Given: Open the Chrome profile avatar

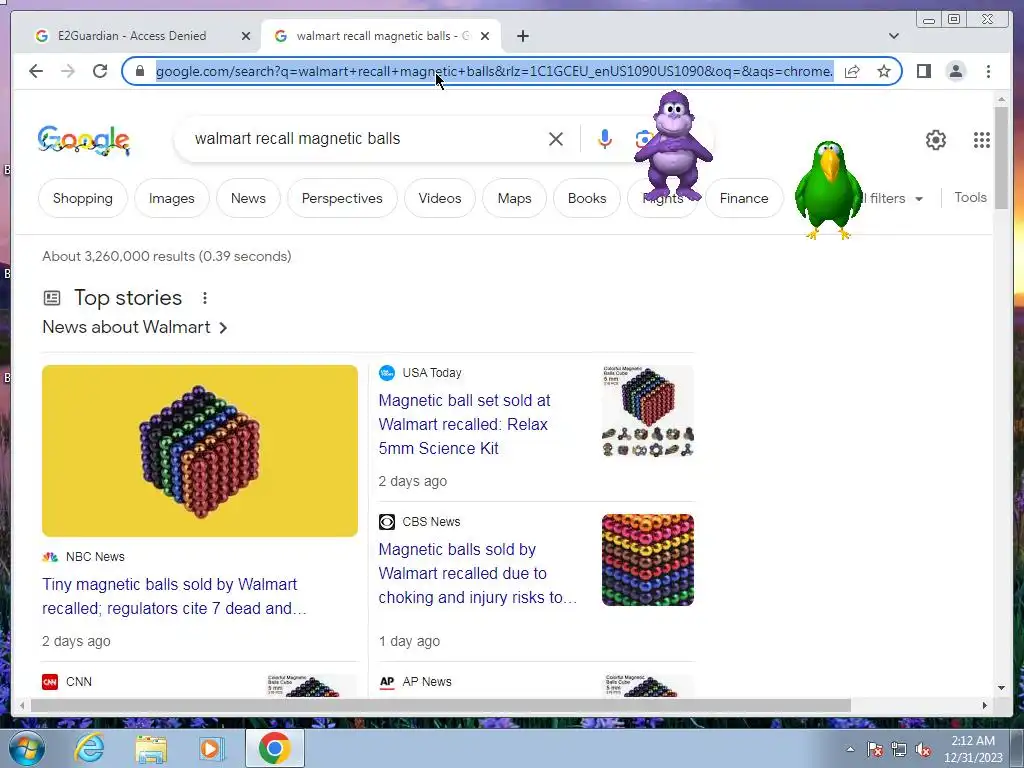Looking at the screenshot, I should (956, 71).
